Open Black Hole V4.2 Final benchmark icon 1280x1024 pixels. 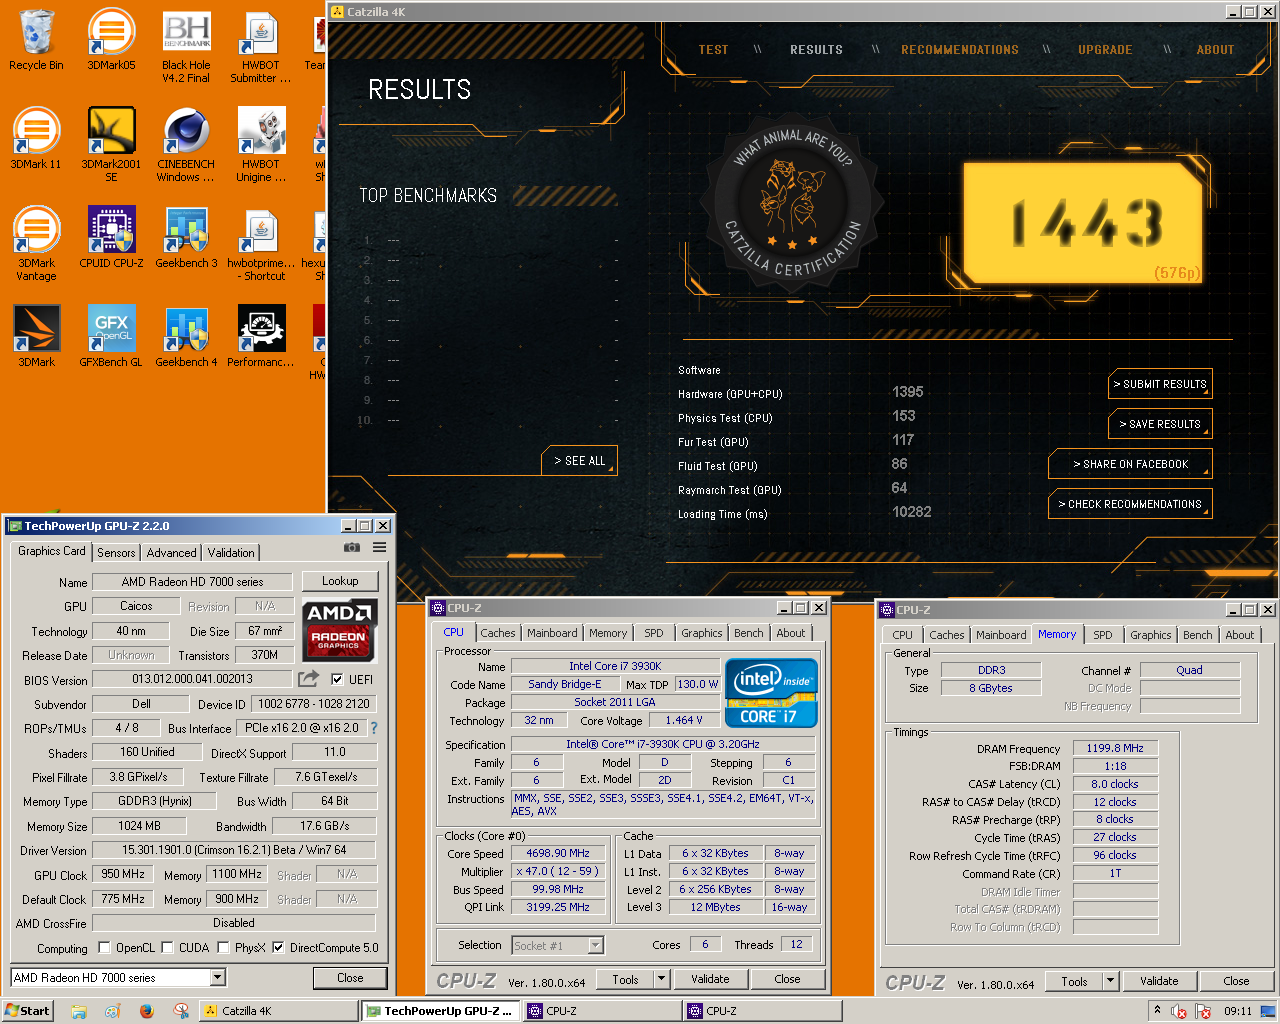point(186,47)
